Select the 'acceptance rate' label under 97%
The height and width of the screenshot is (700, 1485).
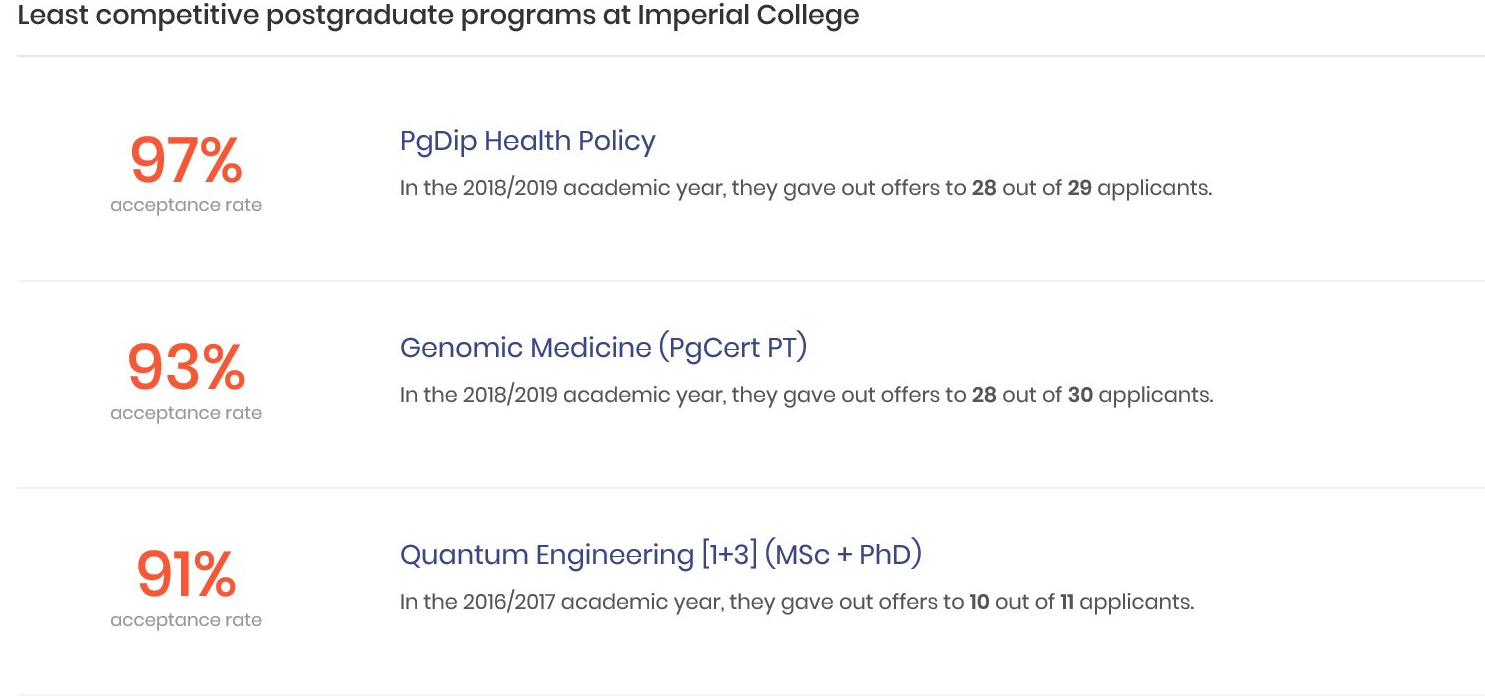point(186,205)
